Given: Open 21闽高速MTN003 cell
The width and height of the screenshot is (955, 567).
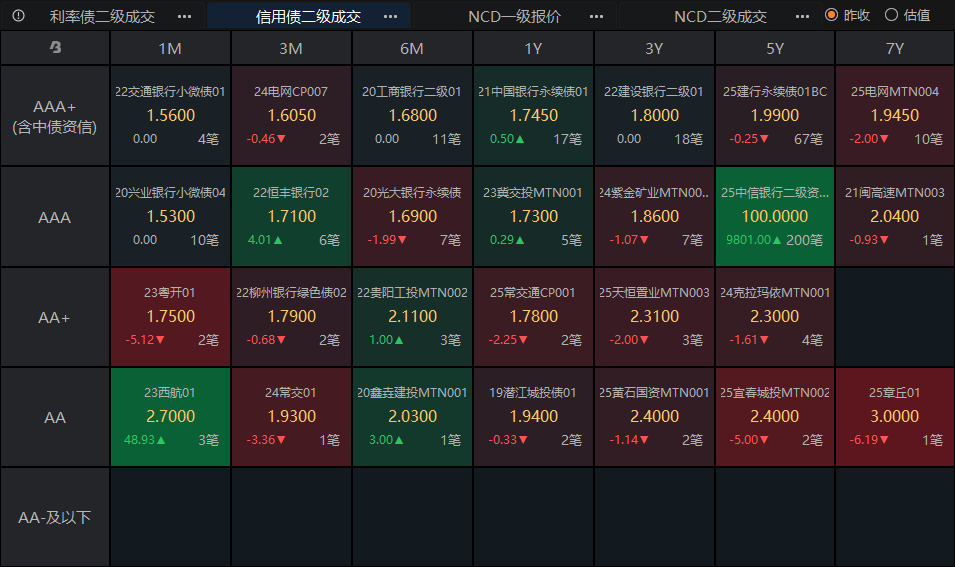Looking at the screenshot, I should pyautogui.click(x=895, y=217).
